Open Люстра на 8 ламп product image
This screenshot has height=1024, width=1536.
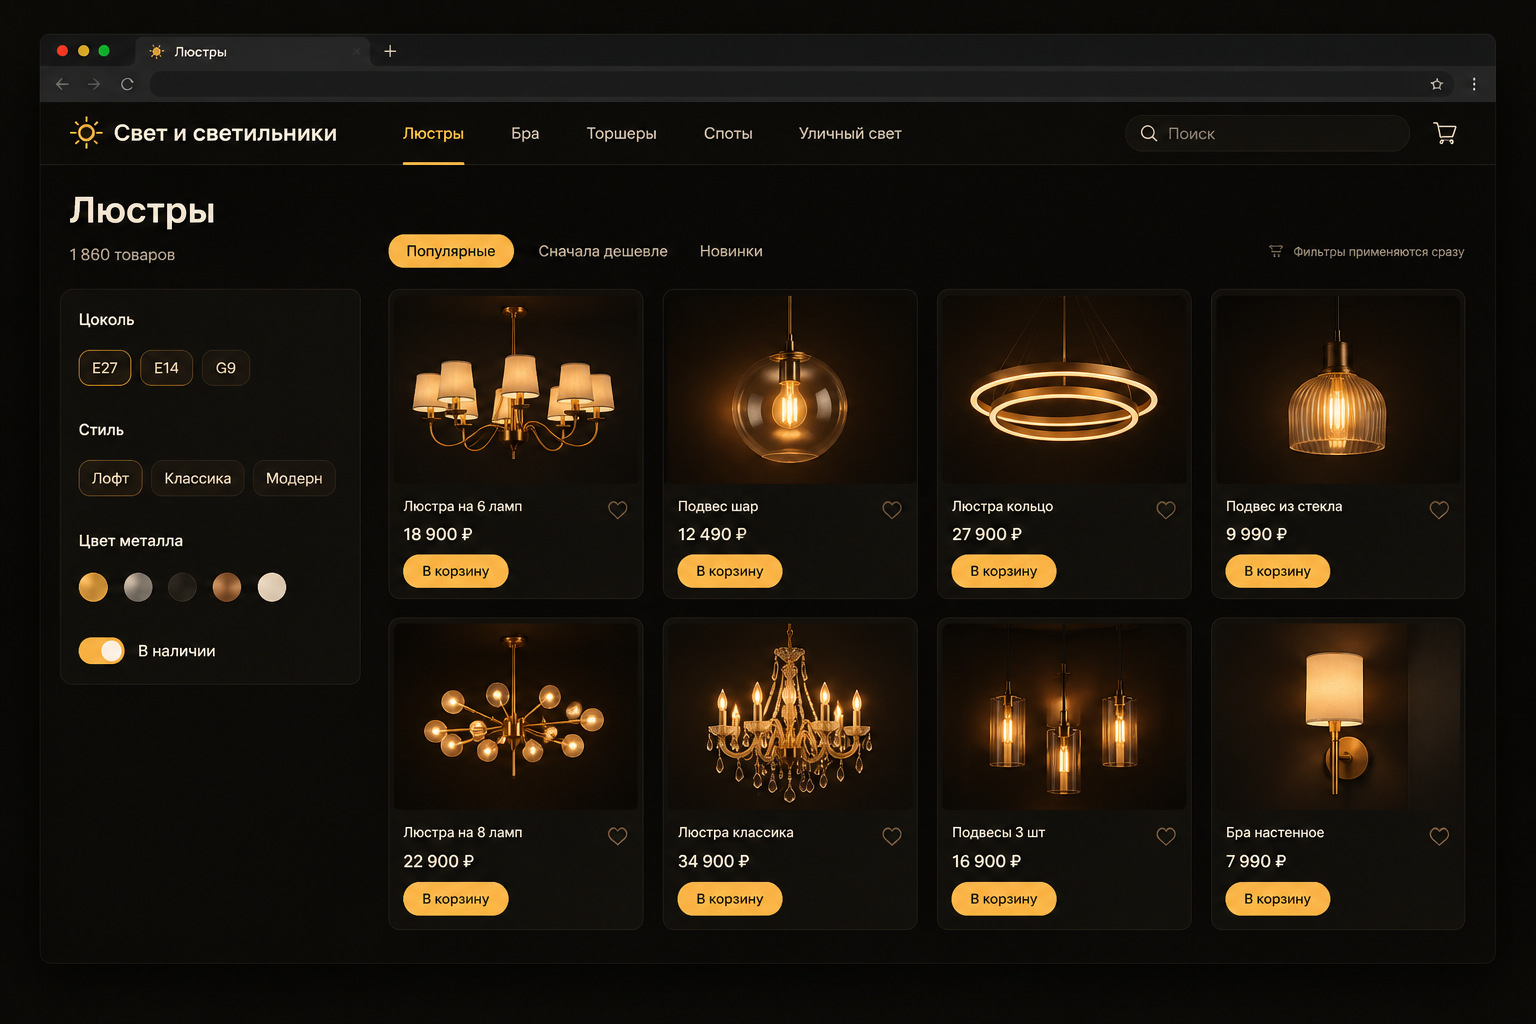coord(516,716)
